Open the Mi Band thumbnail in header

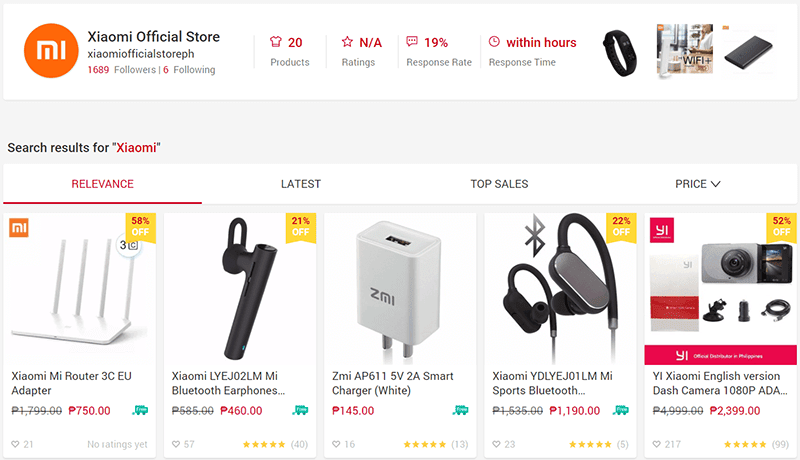[620, 53]
